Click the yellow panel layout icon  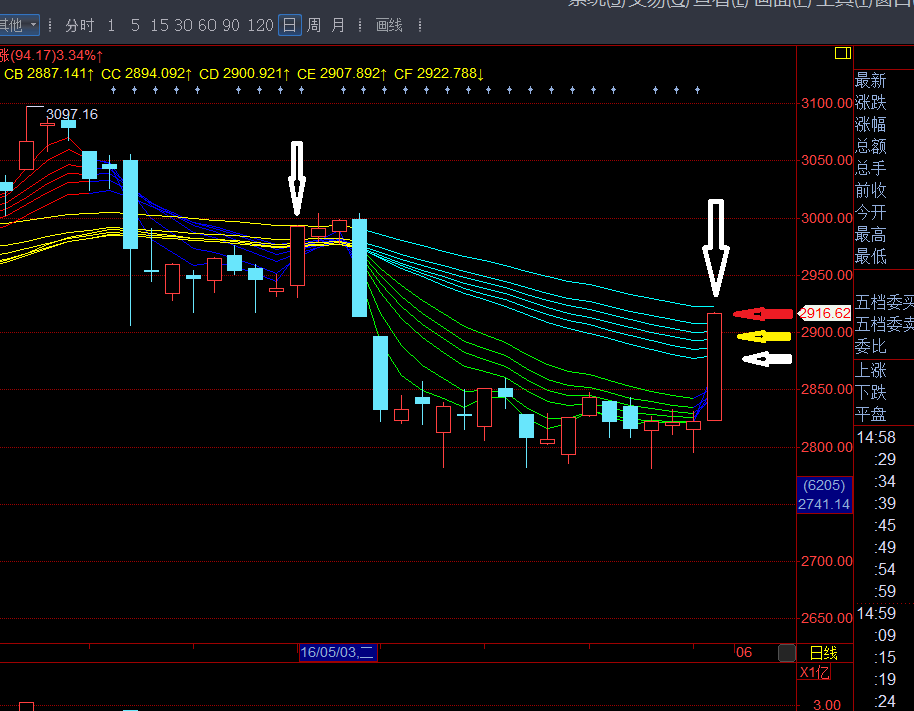pos(841,53)
